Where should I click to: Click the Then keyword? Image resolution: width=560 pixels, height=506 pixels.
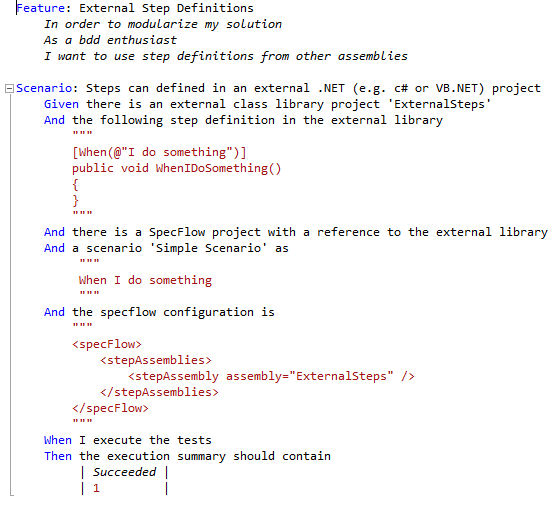click(x=58, y=456)
